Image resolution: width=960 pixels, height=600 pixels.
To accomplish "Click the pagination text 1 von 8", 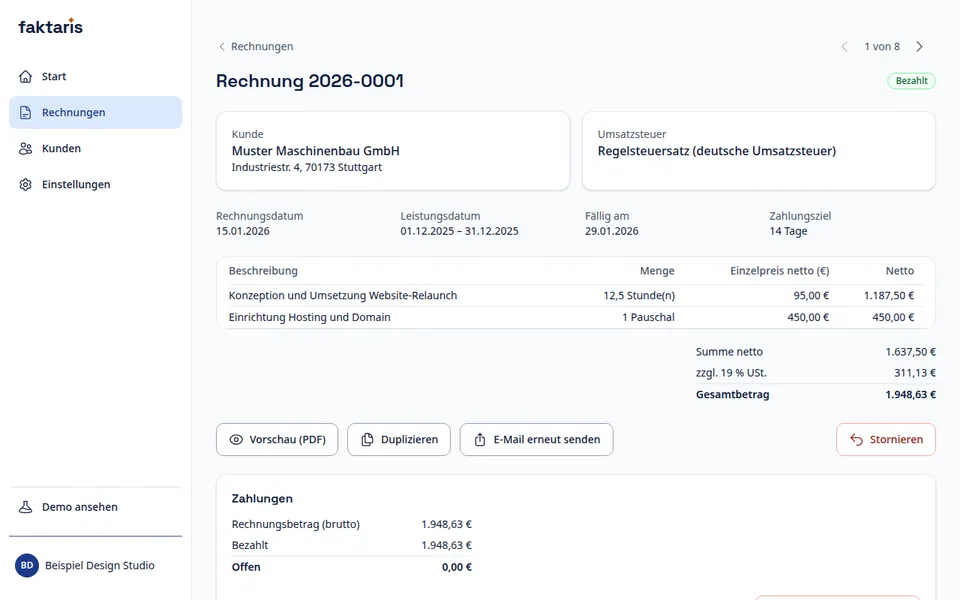I will point(882,47).
